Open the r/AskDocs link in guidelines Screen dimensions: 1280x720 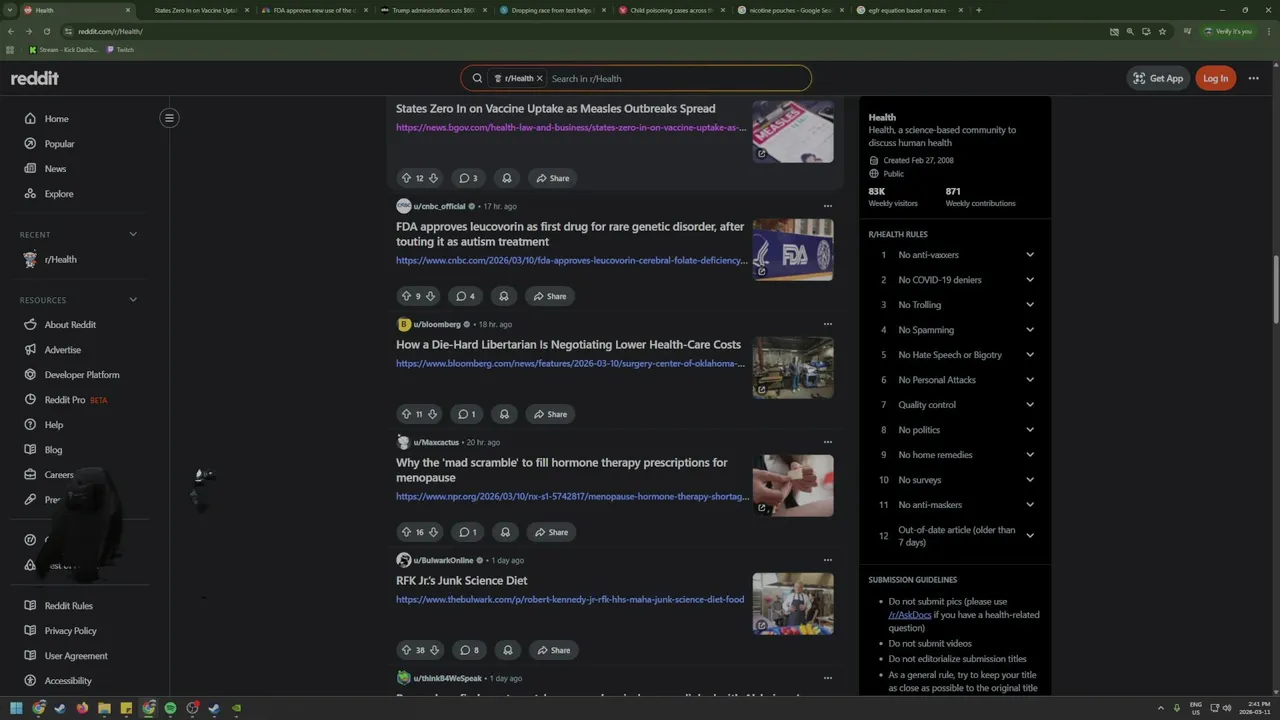tap(910, 615)
